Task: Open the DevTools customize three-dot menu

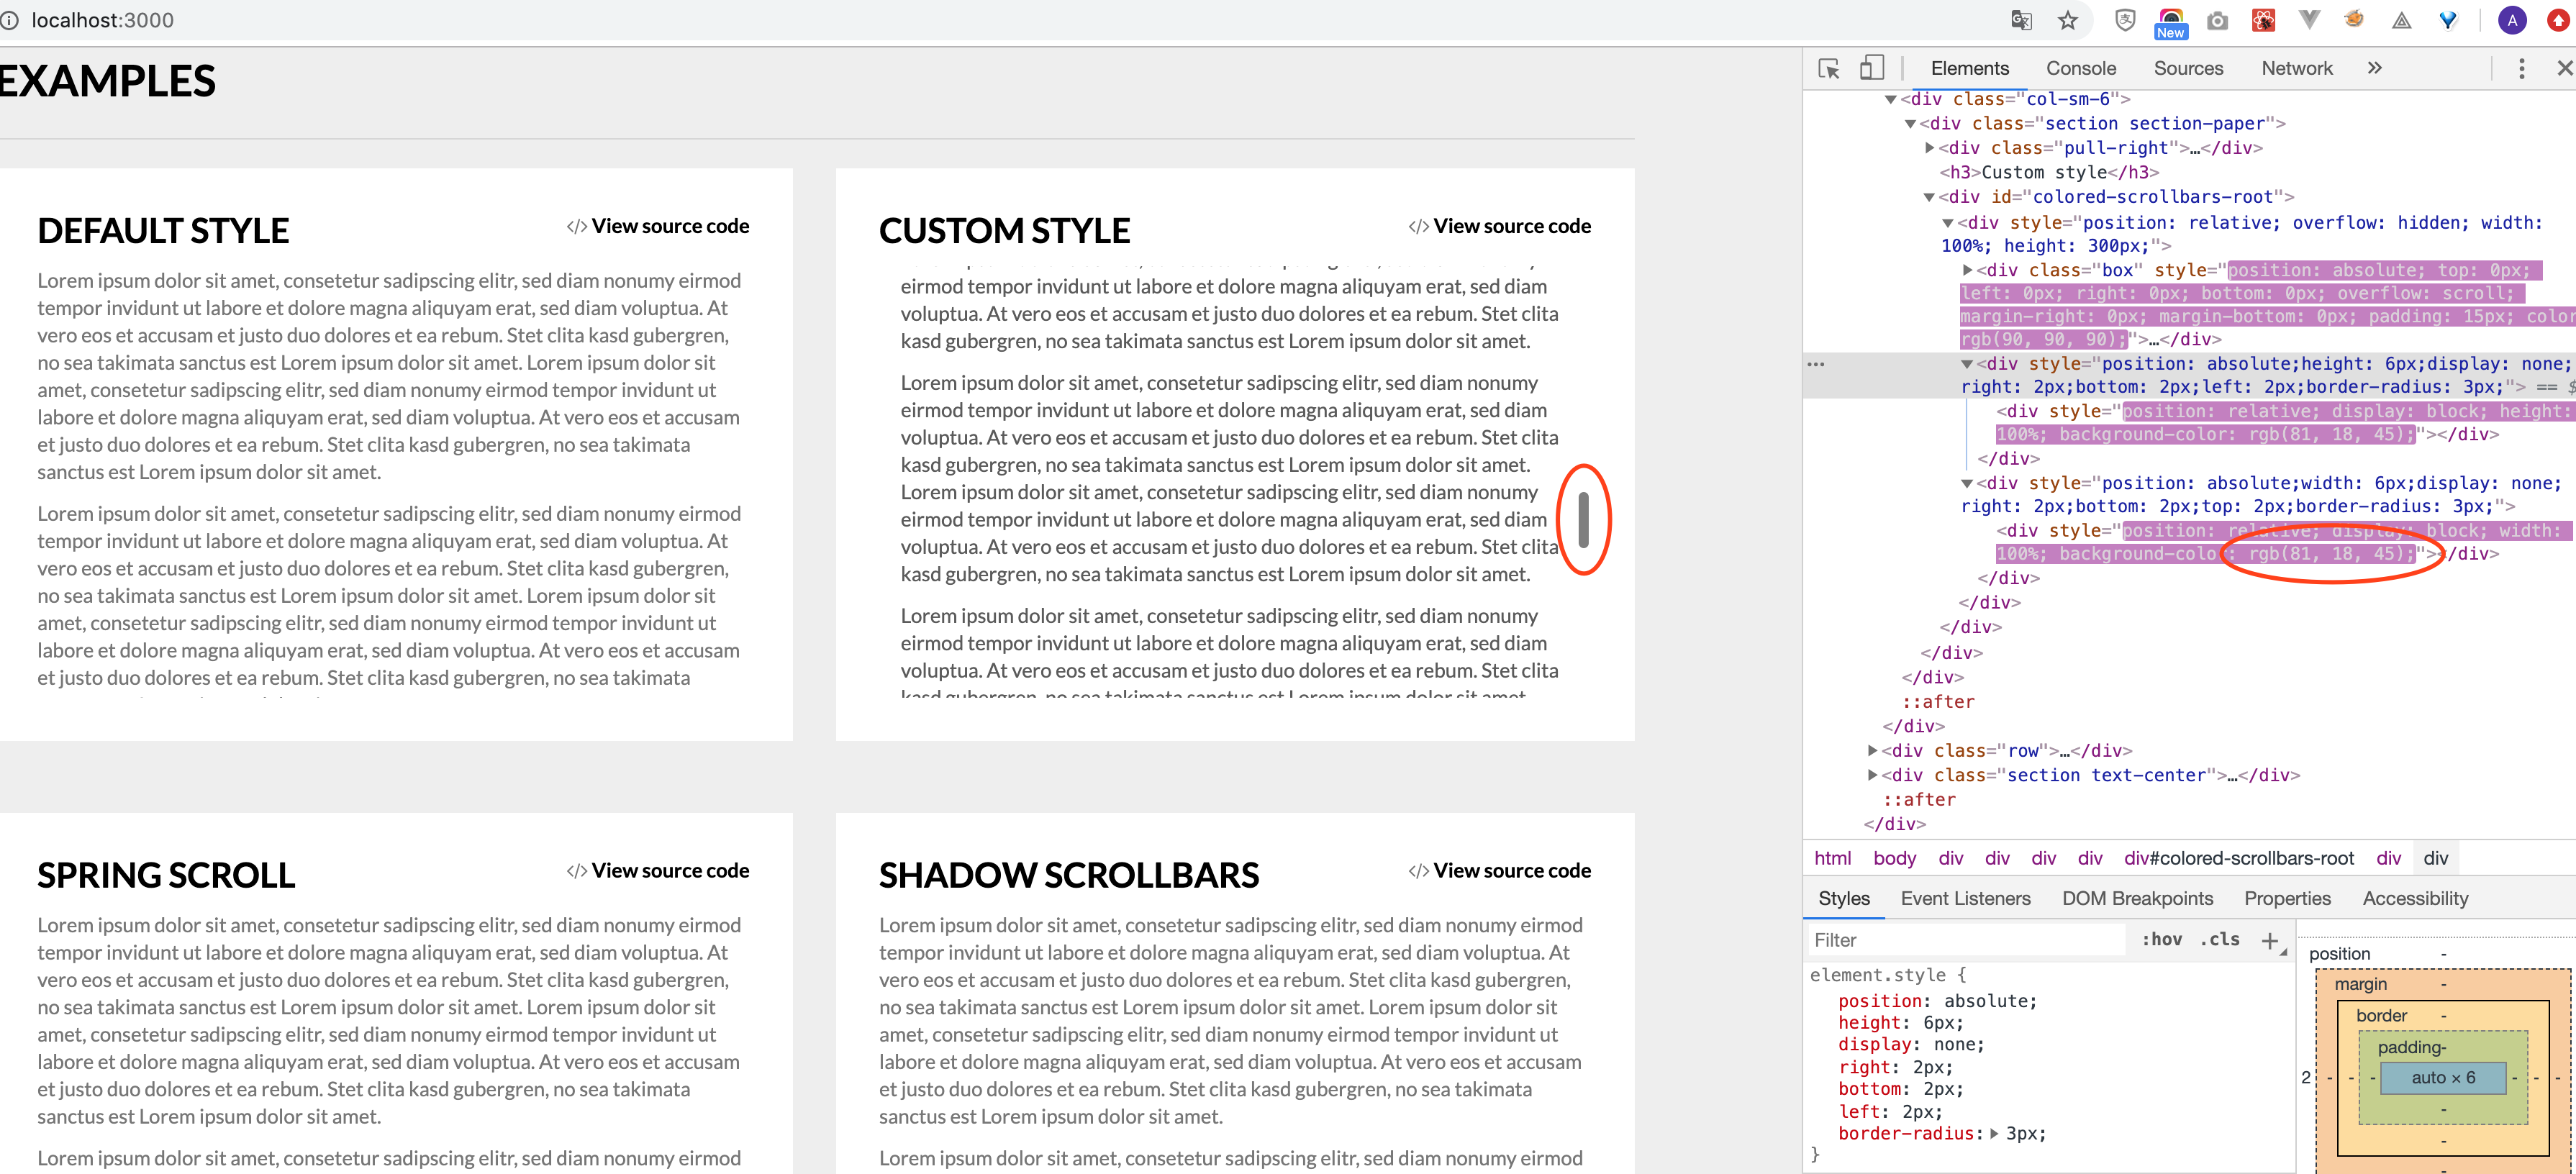Action: (2523, 68)
